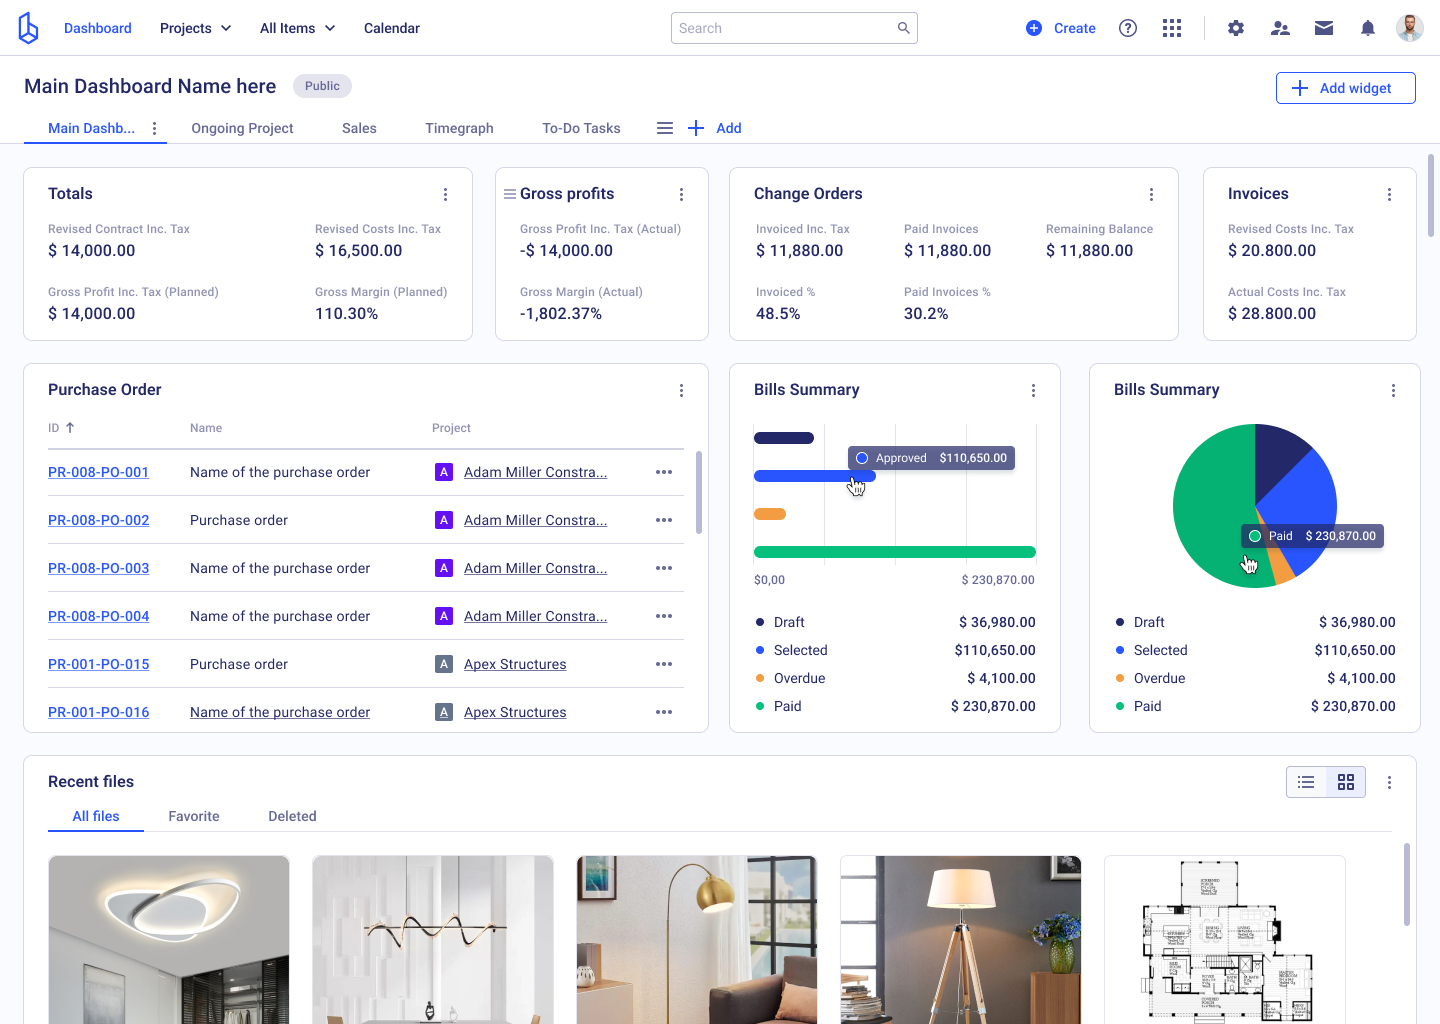Select the All files tab
This screenshot has height=1024, width=1440.
point(96,816)
